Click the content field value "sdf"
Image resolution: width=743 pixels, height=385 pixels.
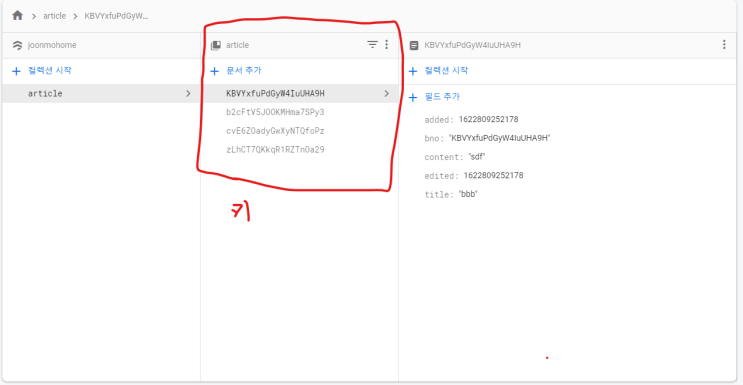(x=477, y=157)
